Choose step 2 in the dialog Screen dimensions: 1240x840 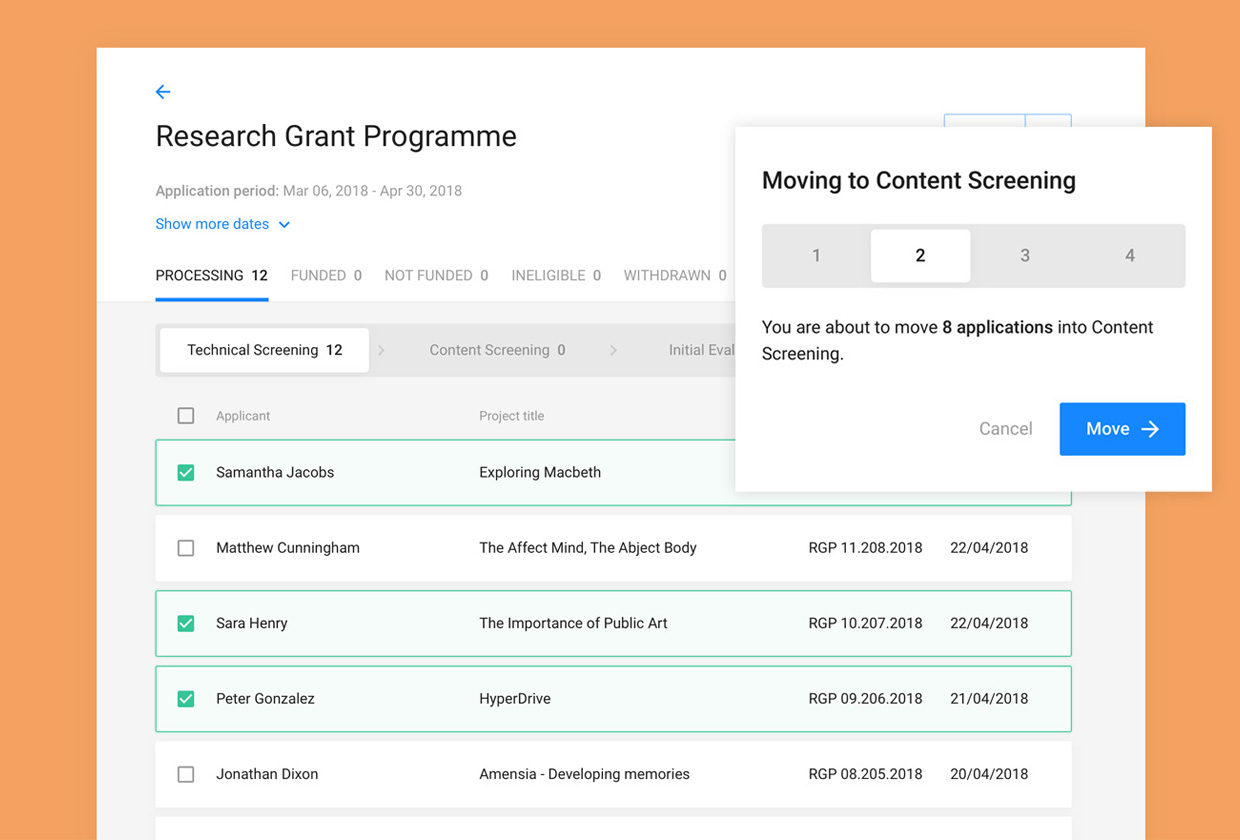tap(921, 256)
